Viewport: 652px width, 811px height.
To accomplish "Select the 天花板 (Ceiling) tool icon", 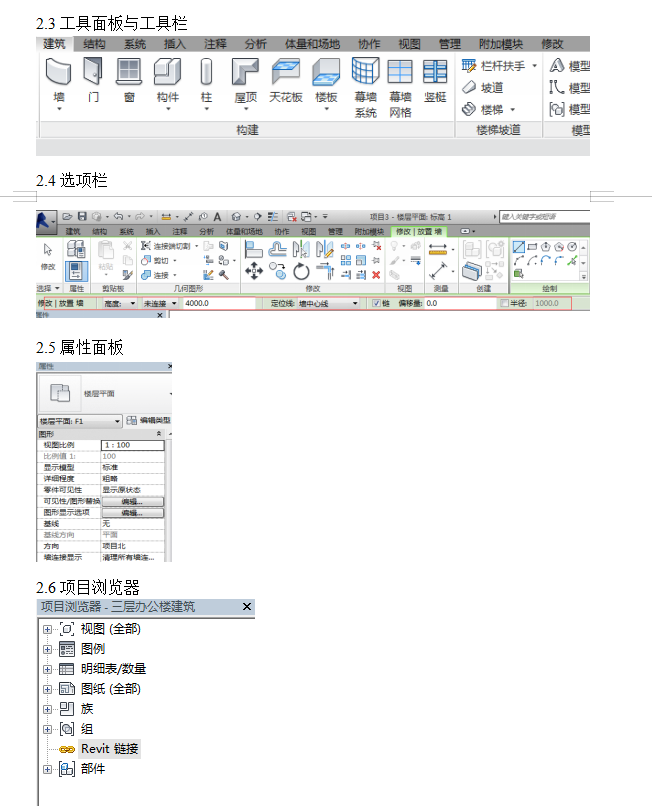I will [285, 71].
